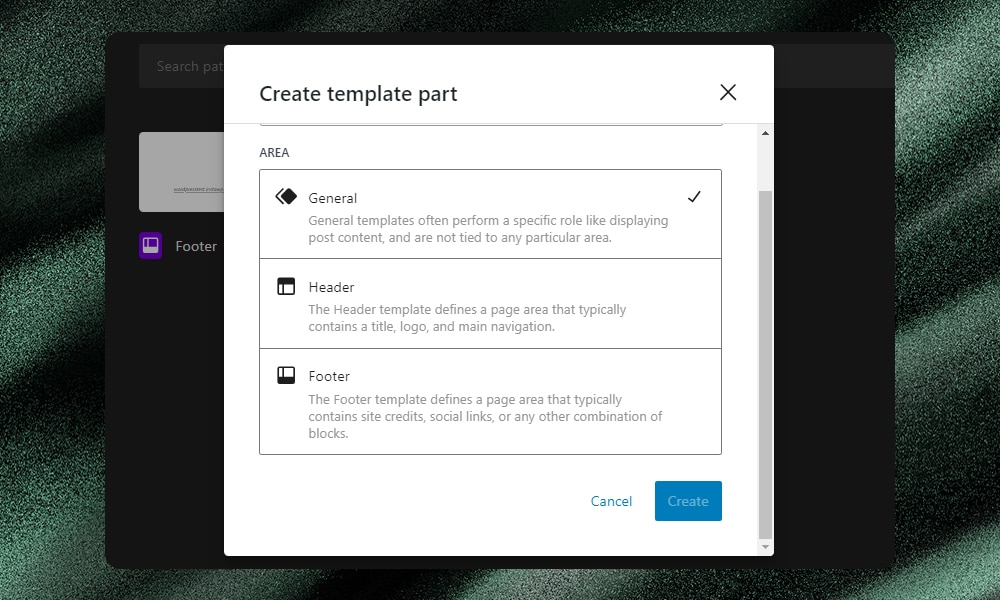Click the scrollbar up arrow

tap(764, 132)
